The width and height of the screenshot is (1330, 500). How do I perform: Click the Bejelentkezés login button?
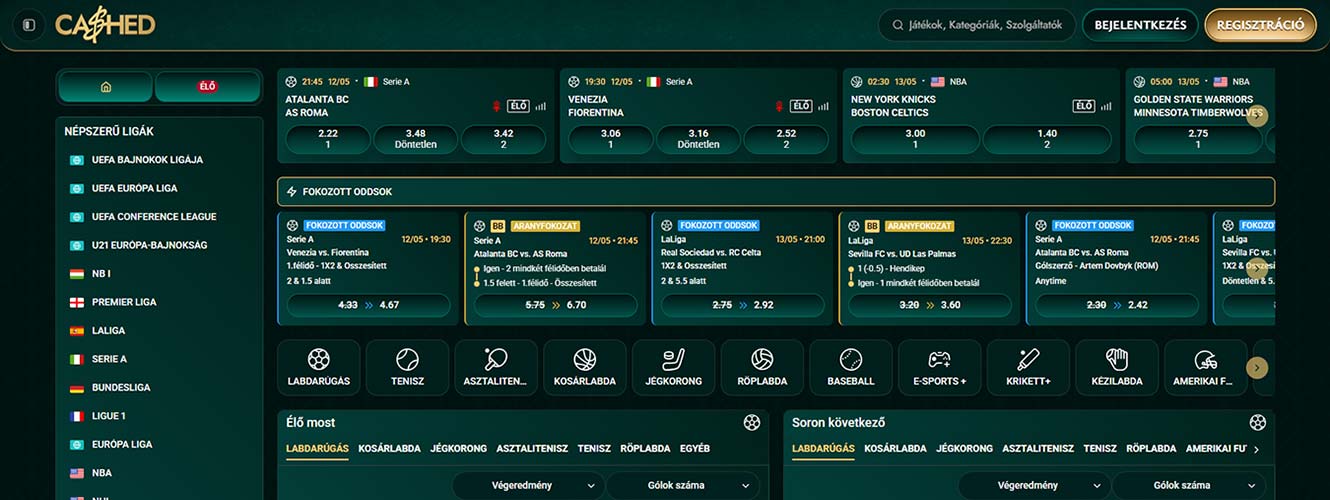[1140, 25]
